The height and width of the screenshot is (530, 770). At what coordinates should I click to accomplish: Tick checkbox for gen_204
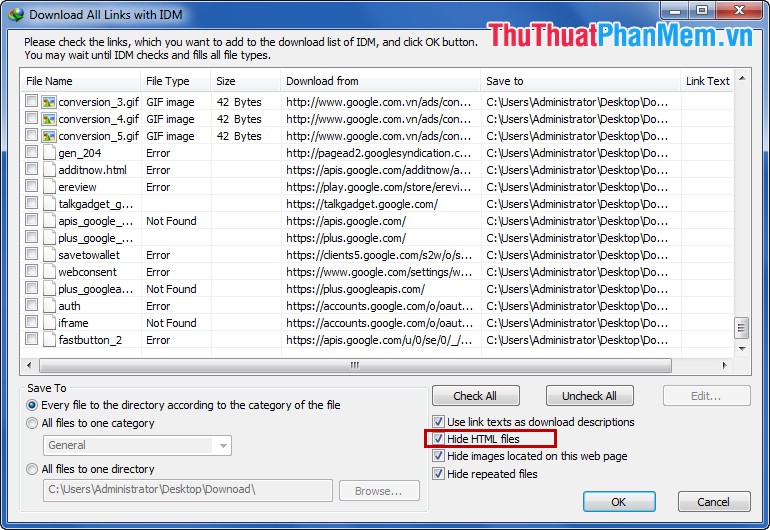(31, 152)
